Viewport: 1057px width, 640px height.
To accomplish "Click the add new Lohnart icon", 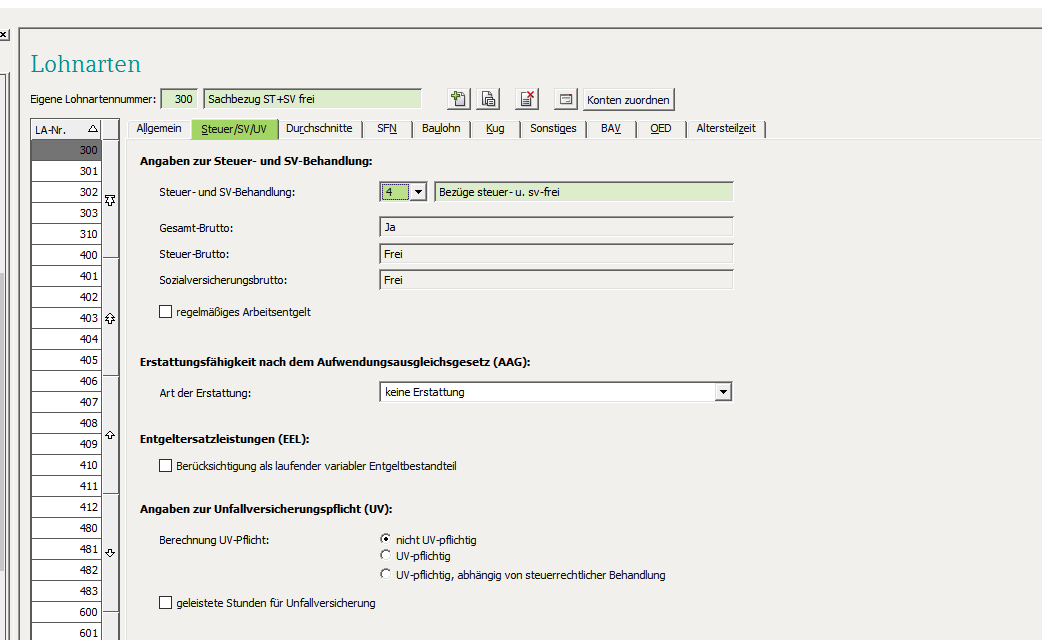I will coord(459,99).
